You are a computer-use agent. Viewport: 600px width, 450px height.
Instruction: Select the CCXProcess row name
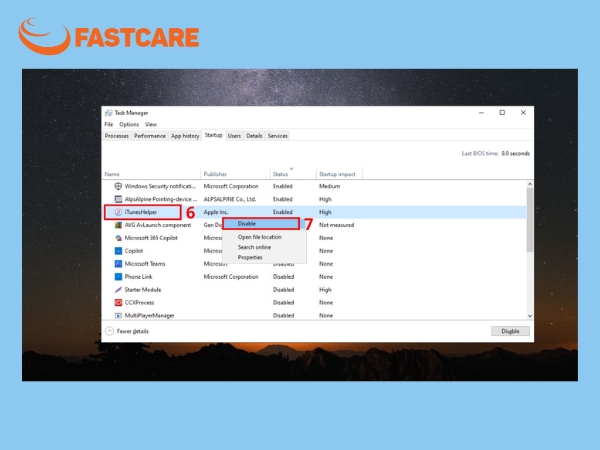[x=139, y=303]
